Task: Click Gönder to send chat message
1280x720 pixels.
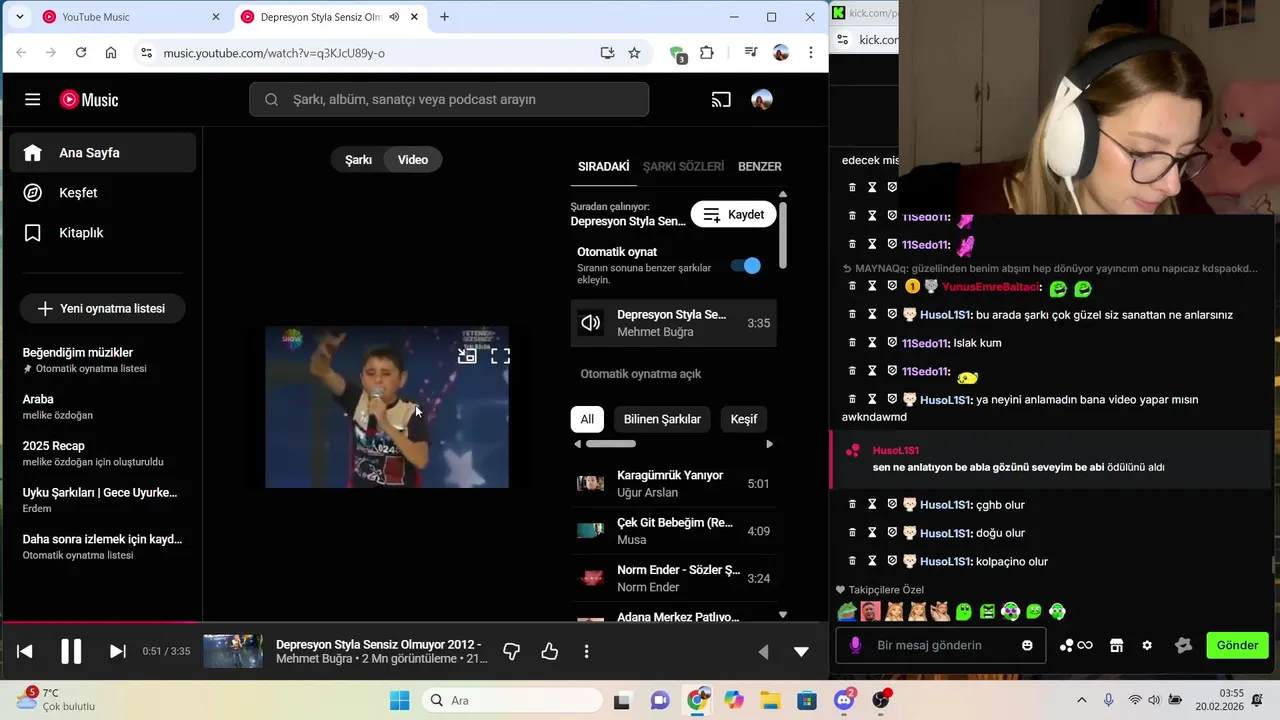Action: (1237, 645)
